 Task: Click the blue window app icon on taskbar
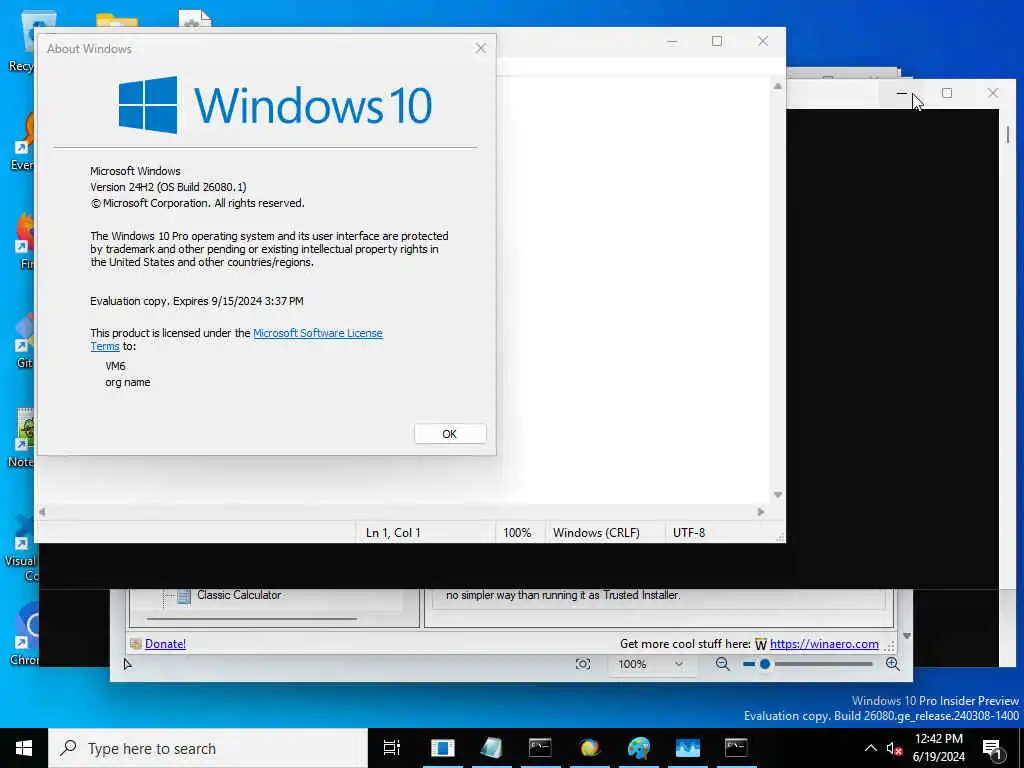point(442,748)
